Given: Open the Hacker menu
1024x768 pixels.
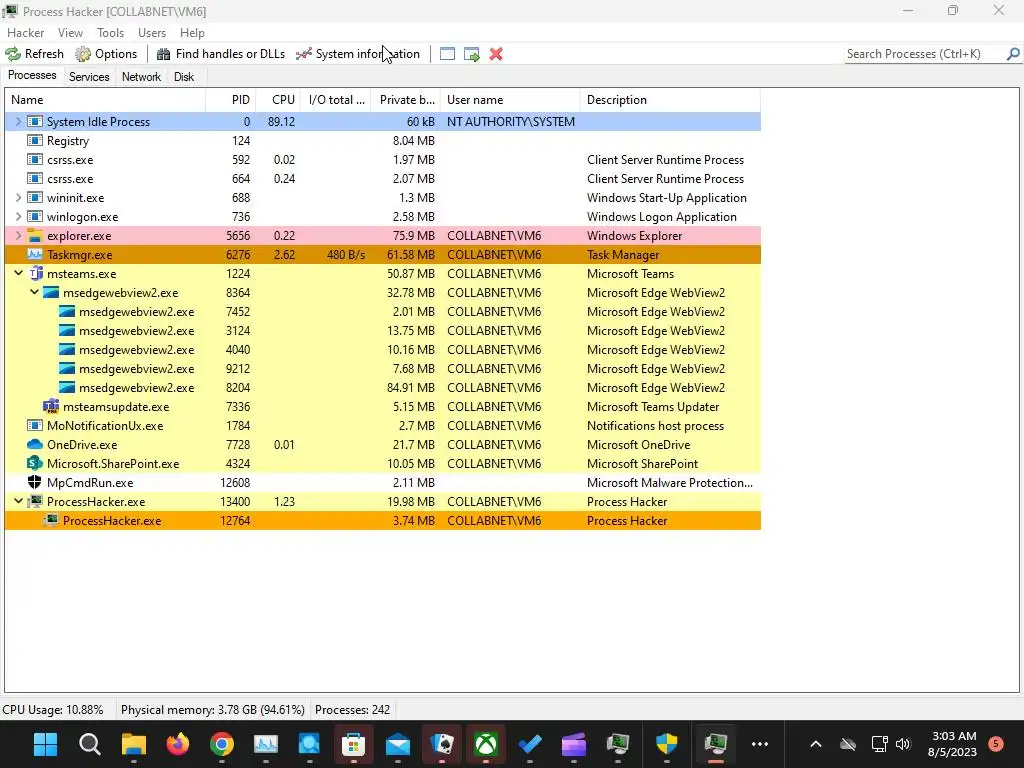Looking at the screenshot, I should tap(25, 33).
